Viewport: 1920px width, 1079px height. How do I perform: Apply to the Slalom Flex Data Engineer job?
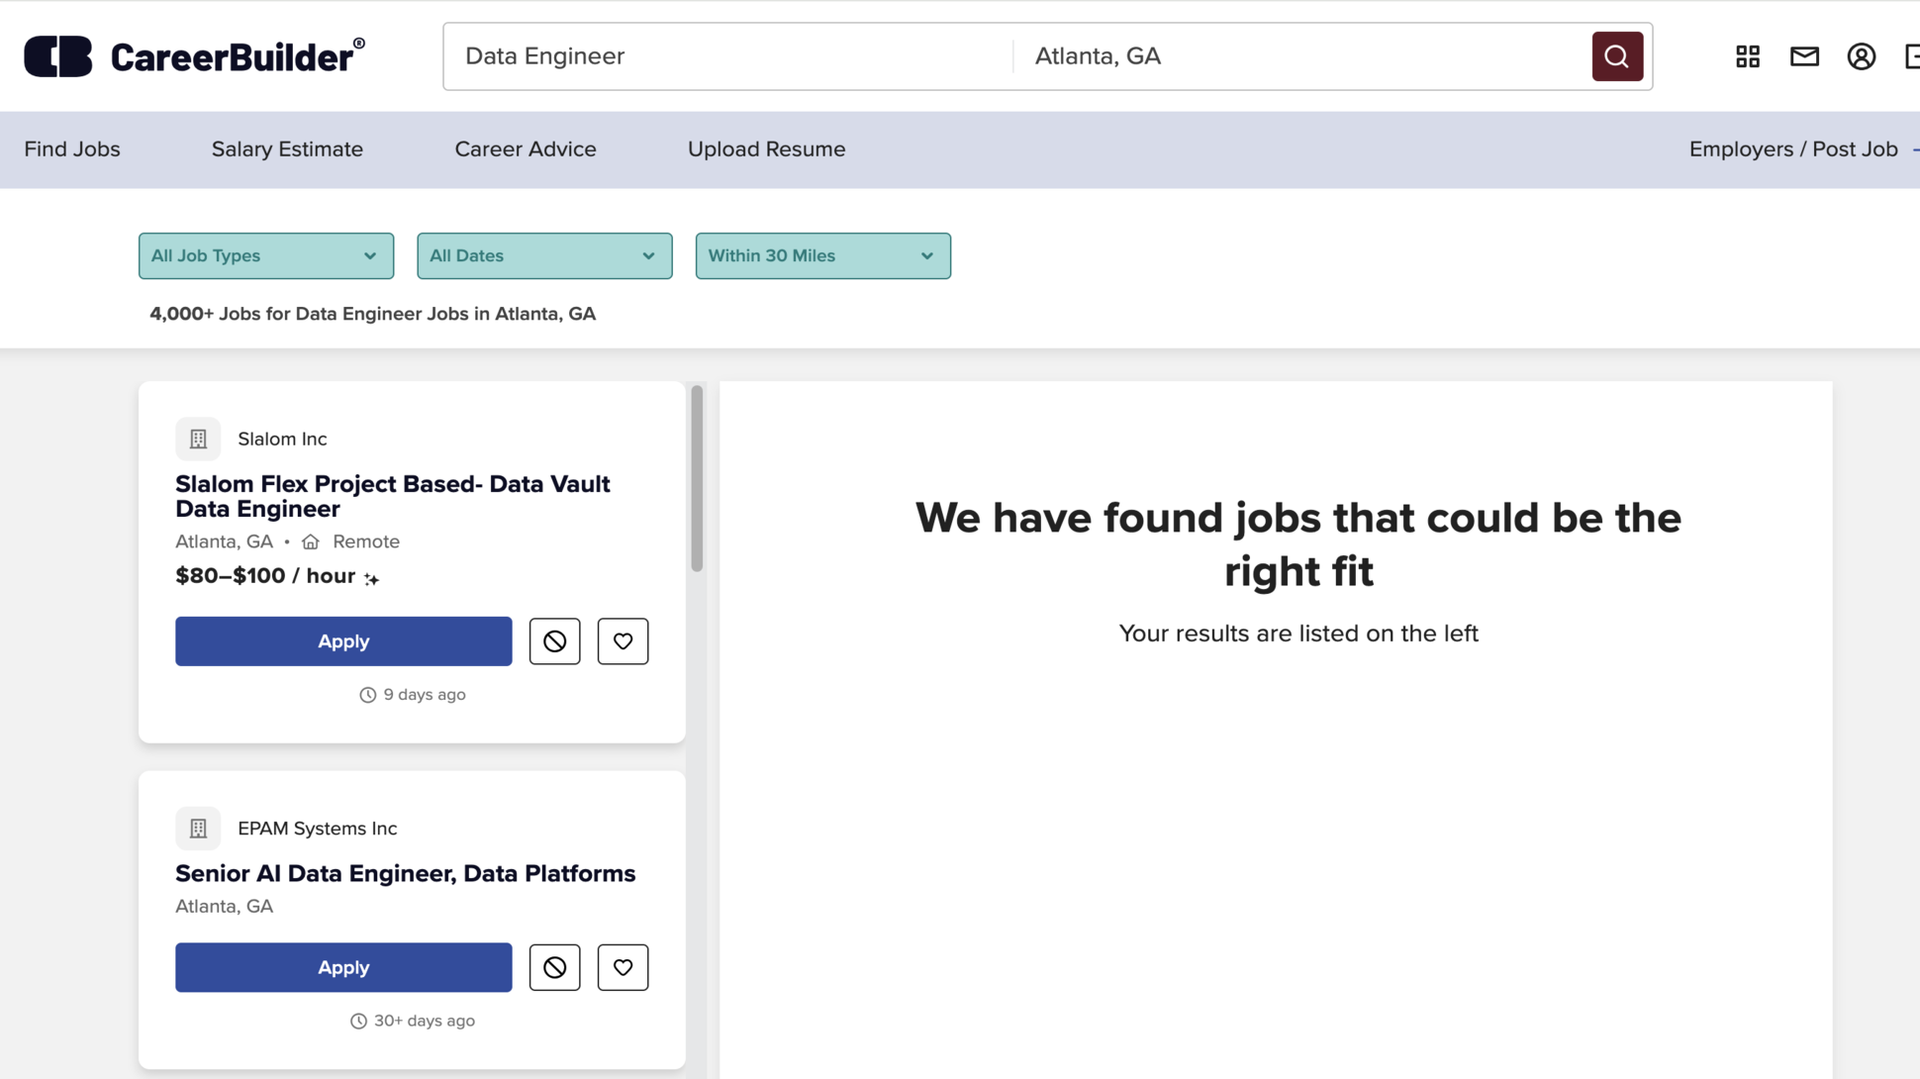click(343, 641)
